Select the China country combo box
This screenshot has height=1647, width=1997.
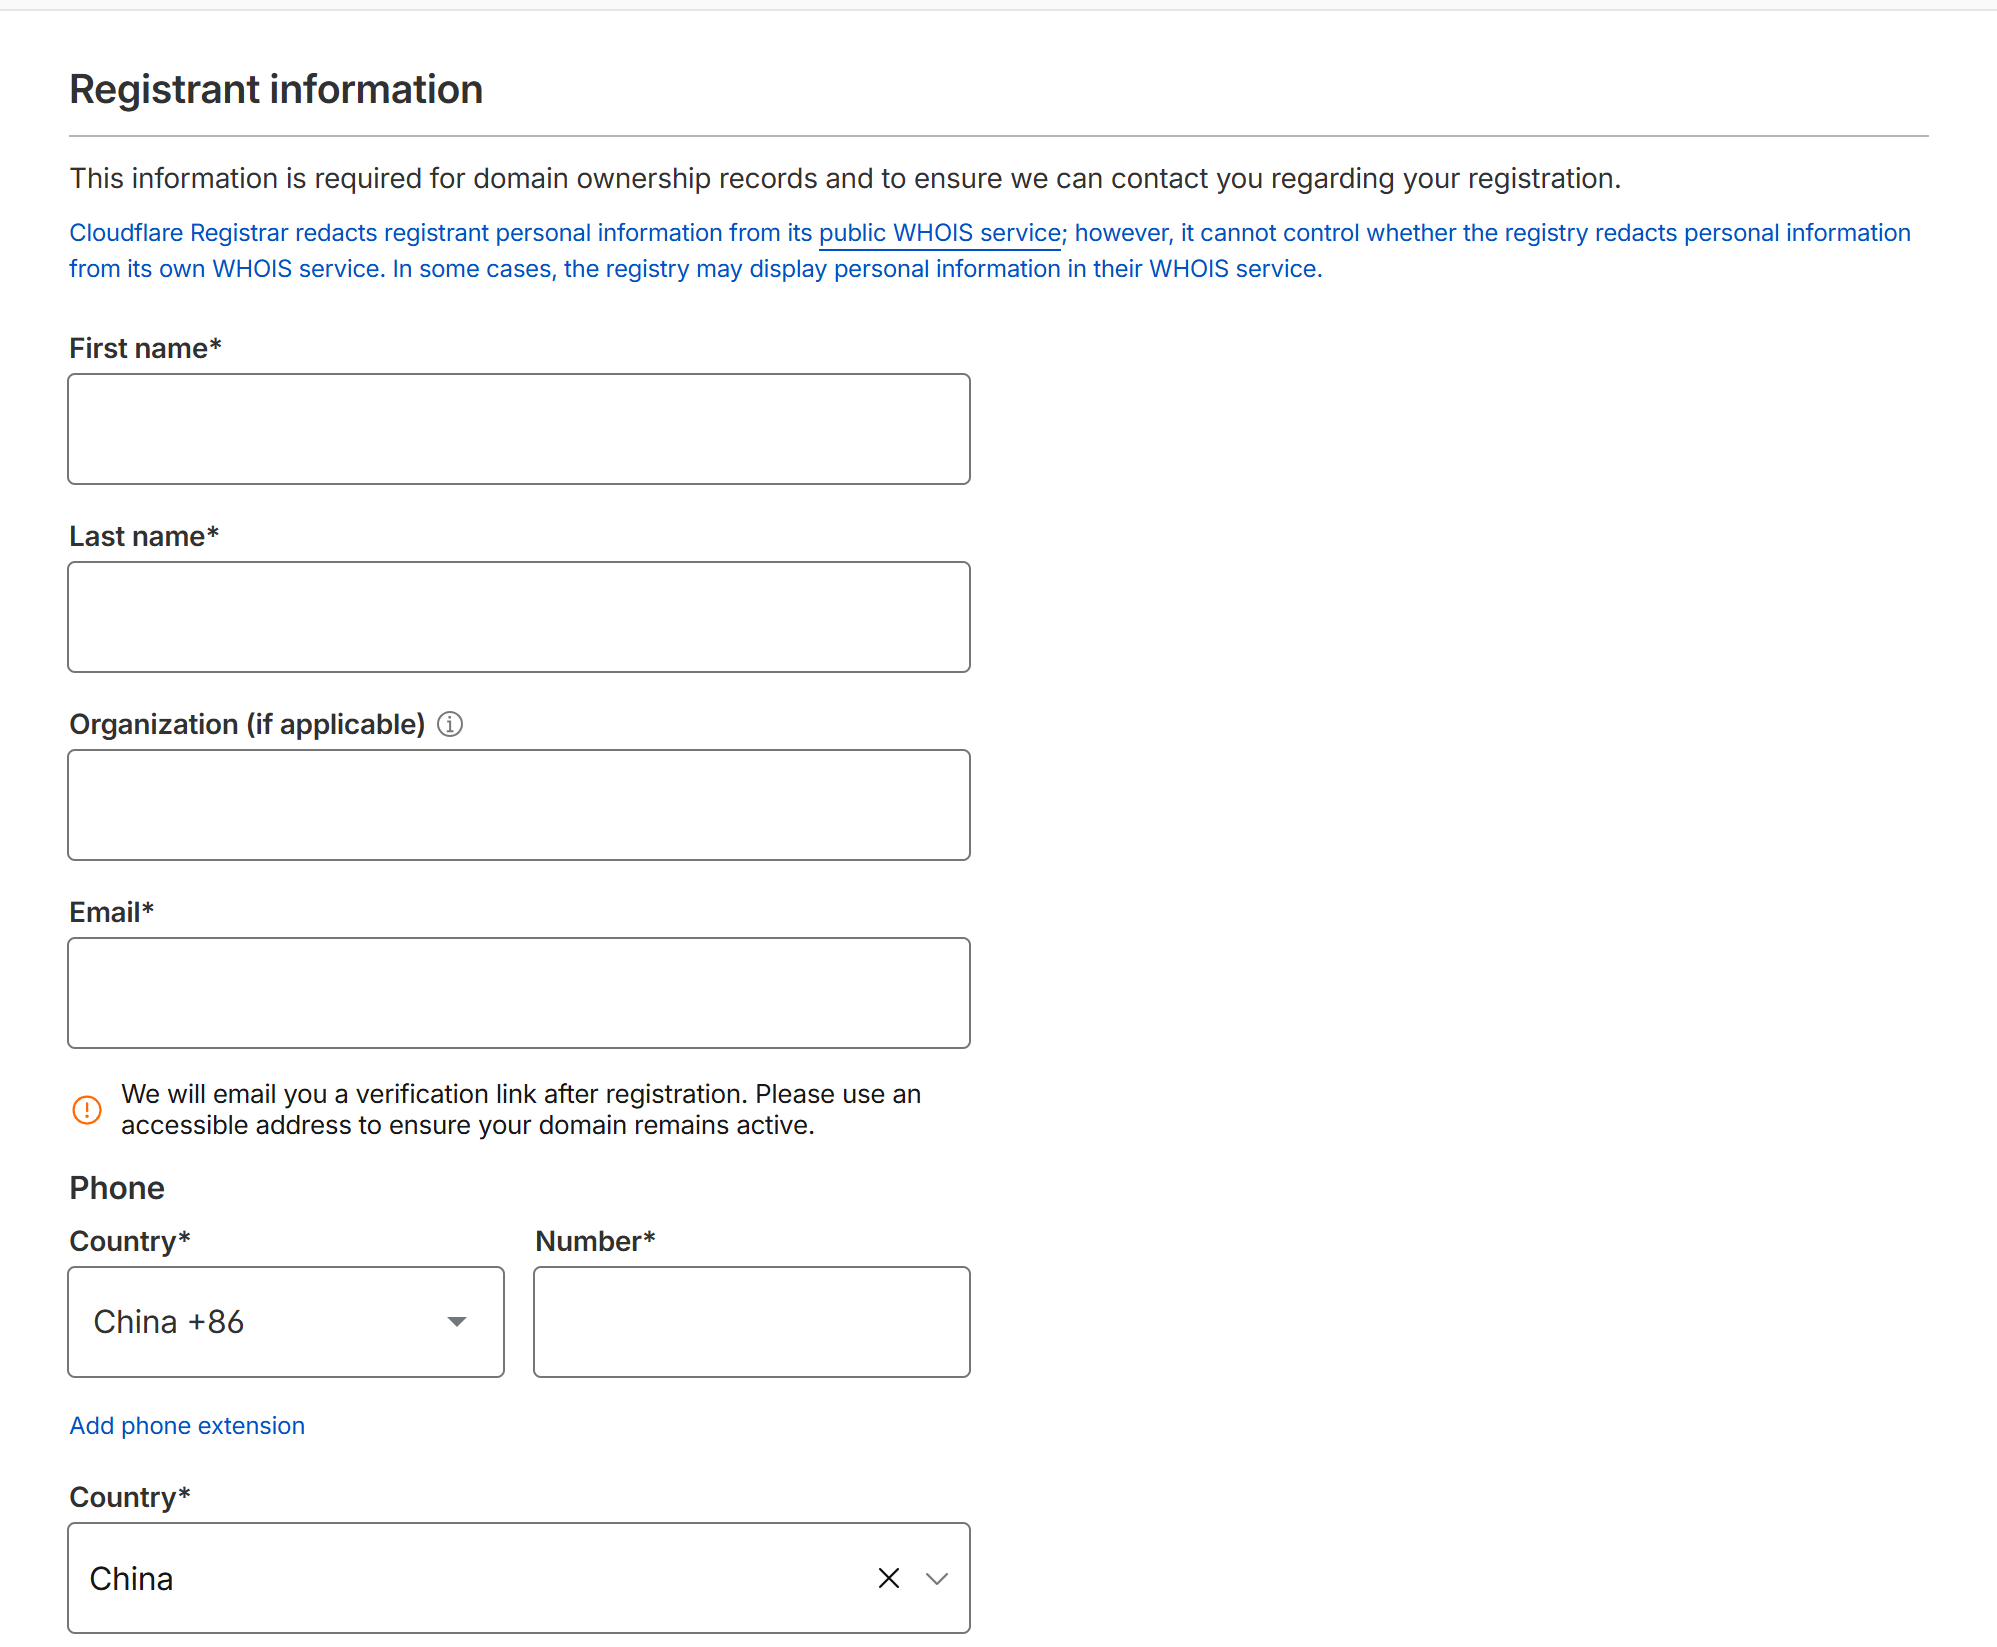click(470, 1578)
